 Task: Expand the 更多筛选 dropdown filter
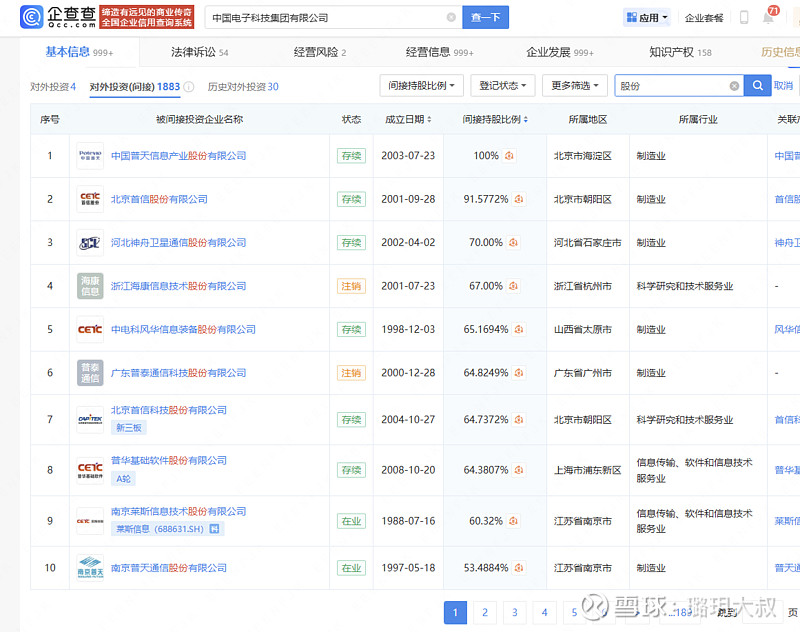coord(575,86)
